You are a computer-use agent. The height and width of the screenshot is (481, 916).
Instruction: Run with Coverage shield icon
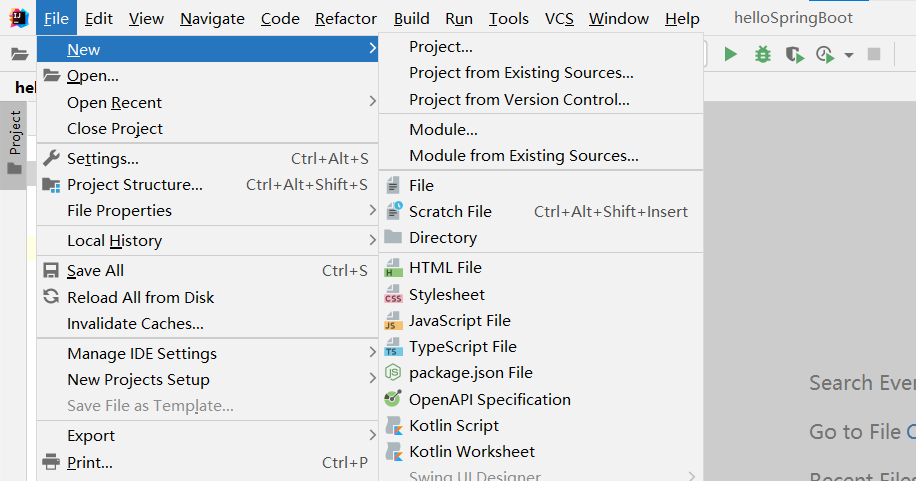tap(795, 54)
